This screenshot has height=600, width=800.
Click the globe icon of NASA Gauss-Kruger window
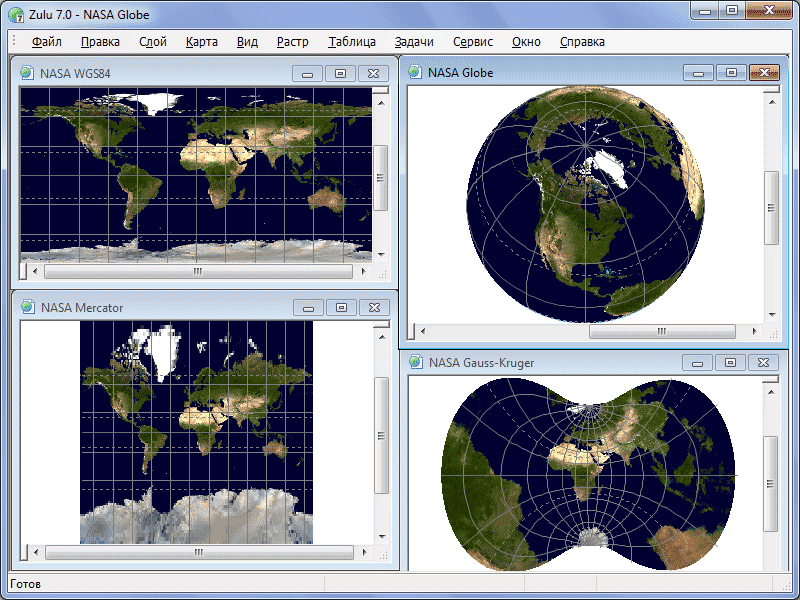415,362
